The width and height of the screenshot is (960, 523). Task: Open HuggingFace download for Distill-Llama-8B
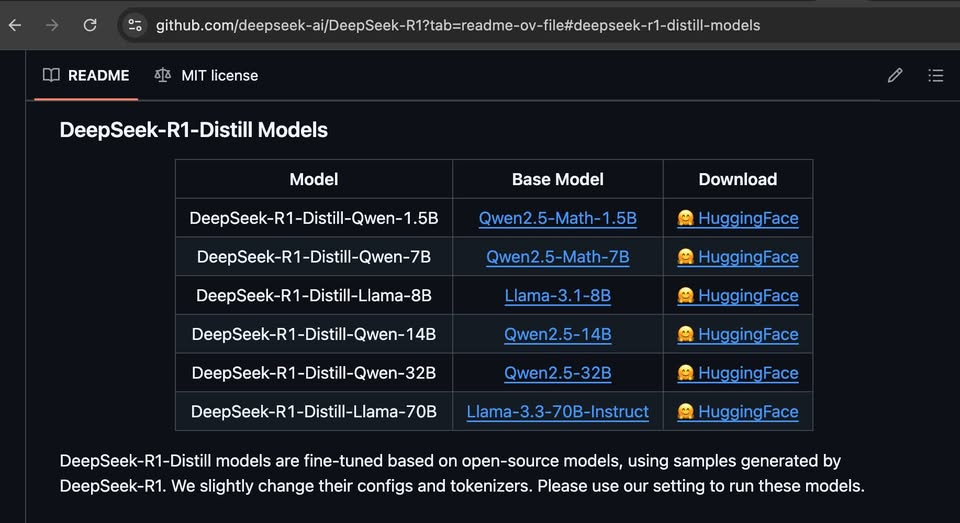[747, 296]
